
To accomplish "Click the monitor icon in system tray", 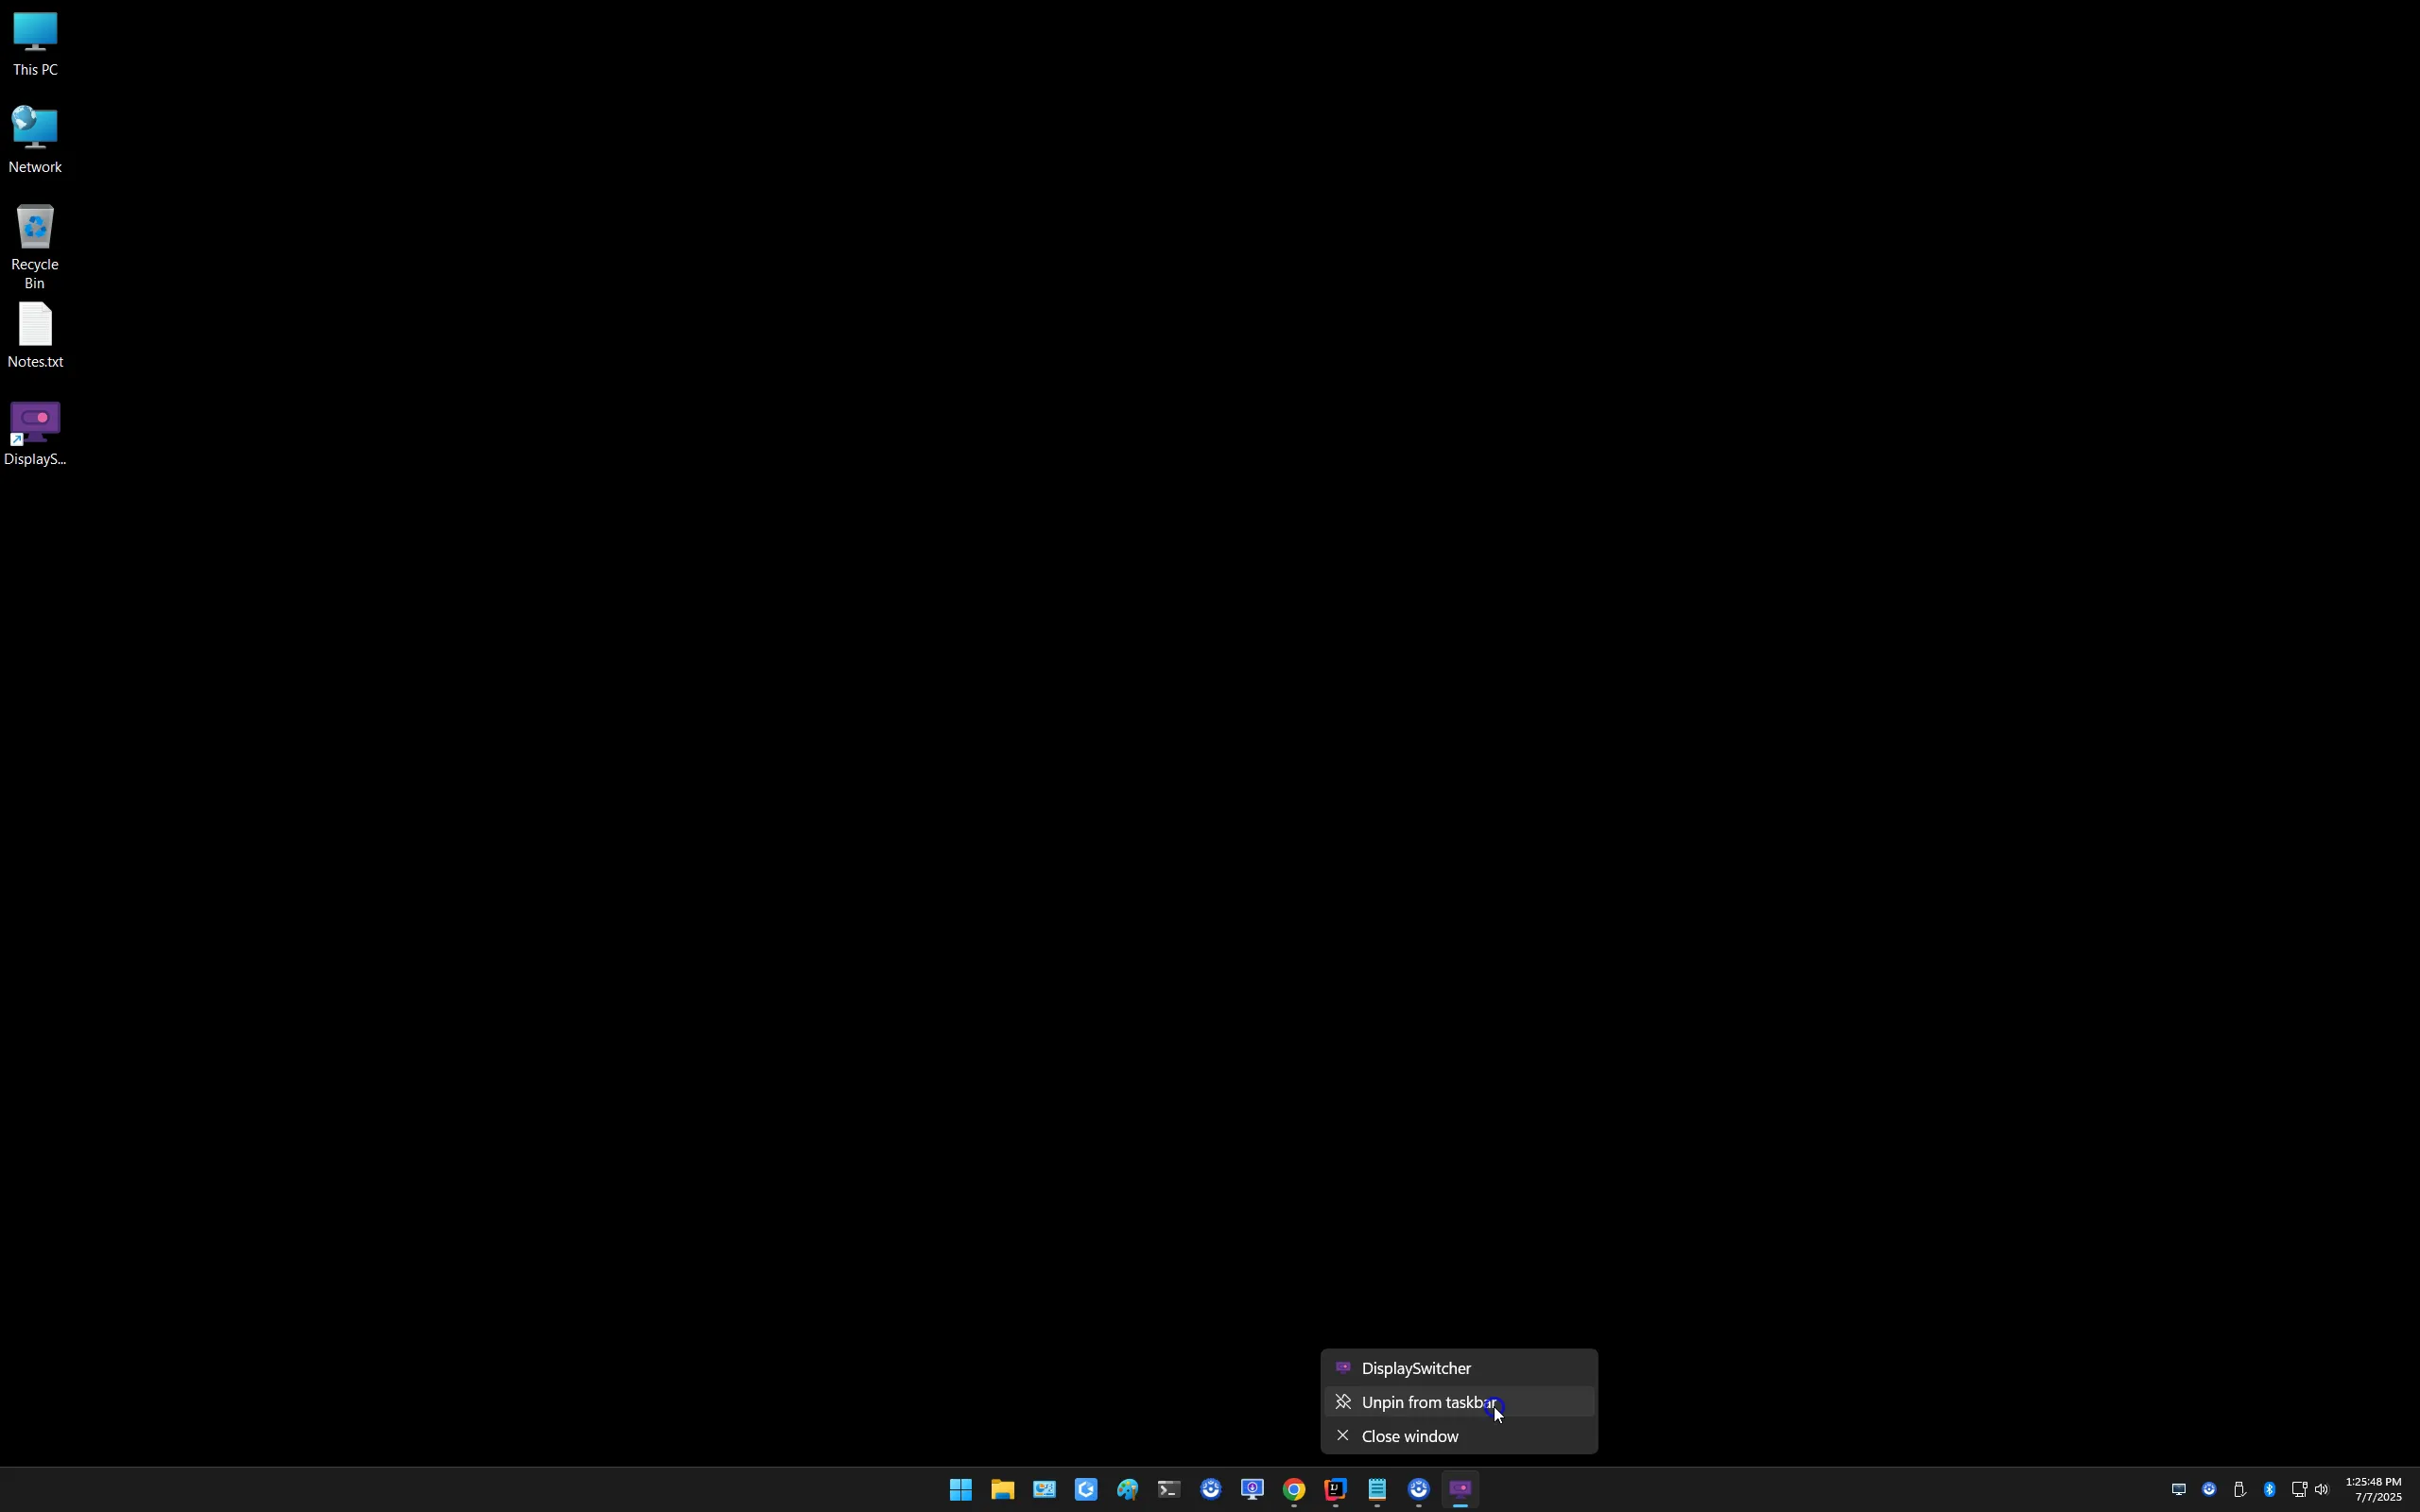I will click(2179, 1490).
